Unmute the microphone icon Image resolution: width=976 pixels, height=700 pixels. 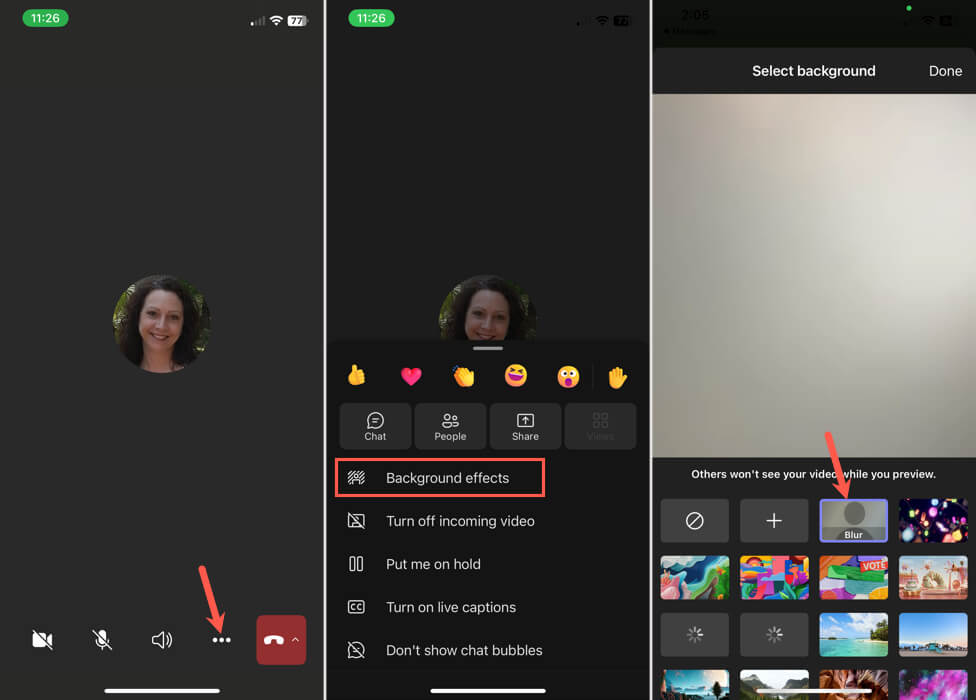(102, 640)
